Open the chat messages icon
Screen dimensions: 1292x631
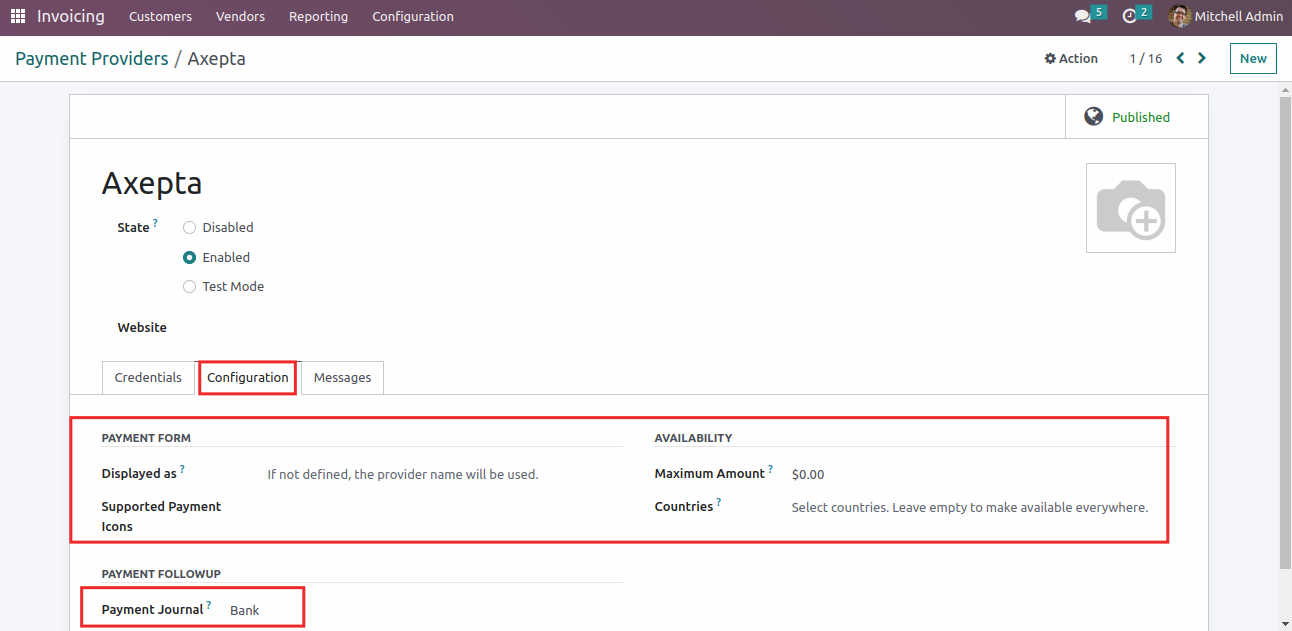pos(1082,16)
